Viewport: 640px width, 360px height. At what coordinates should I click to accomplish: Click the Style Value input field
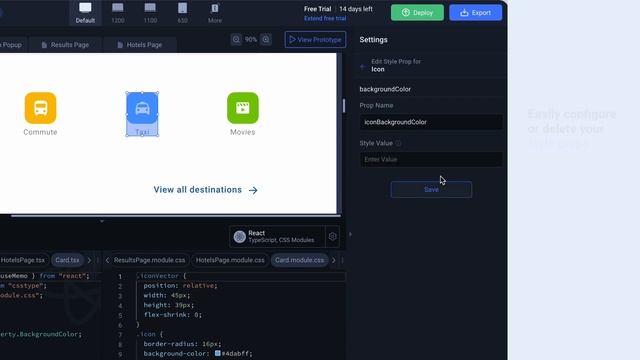[x=431, y=159]
